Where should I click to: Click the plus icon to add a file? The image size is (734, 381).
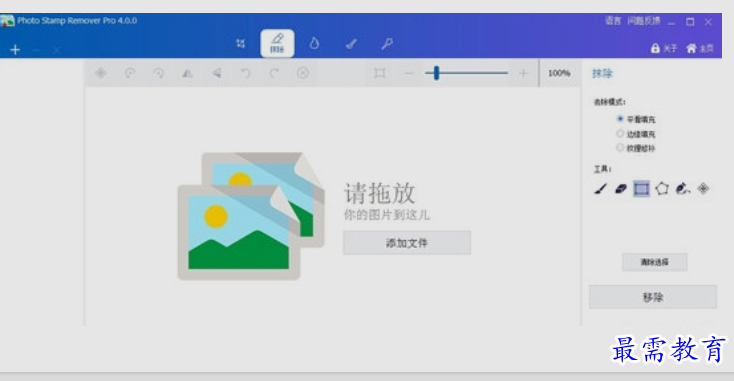(15, 50)
